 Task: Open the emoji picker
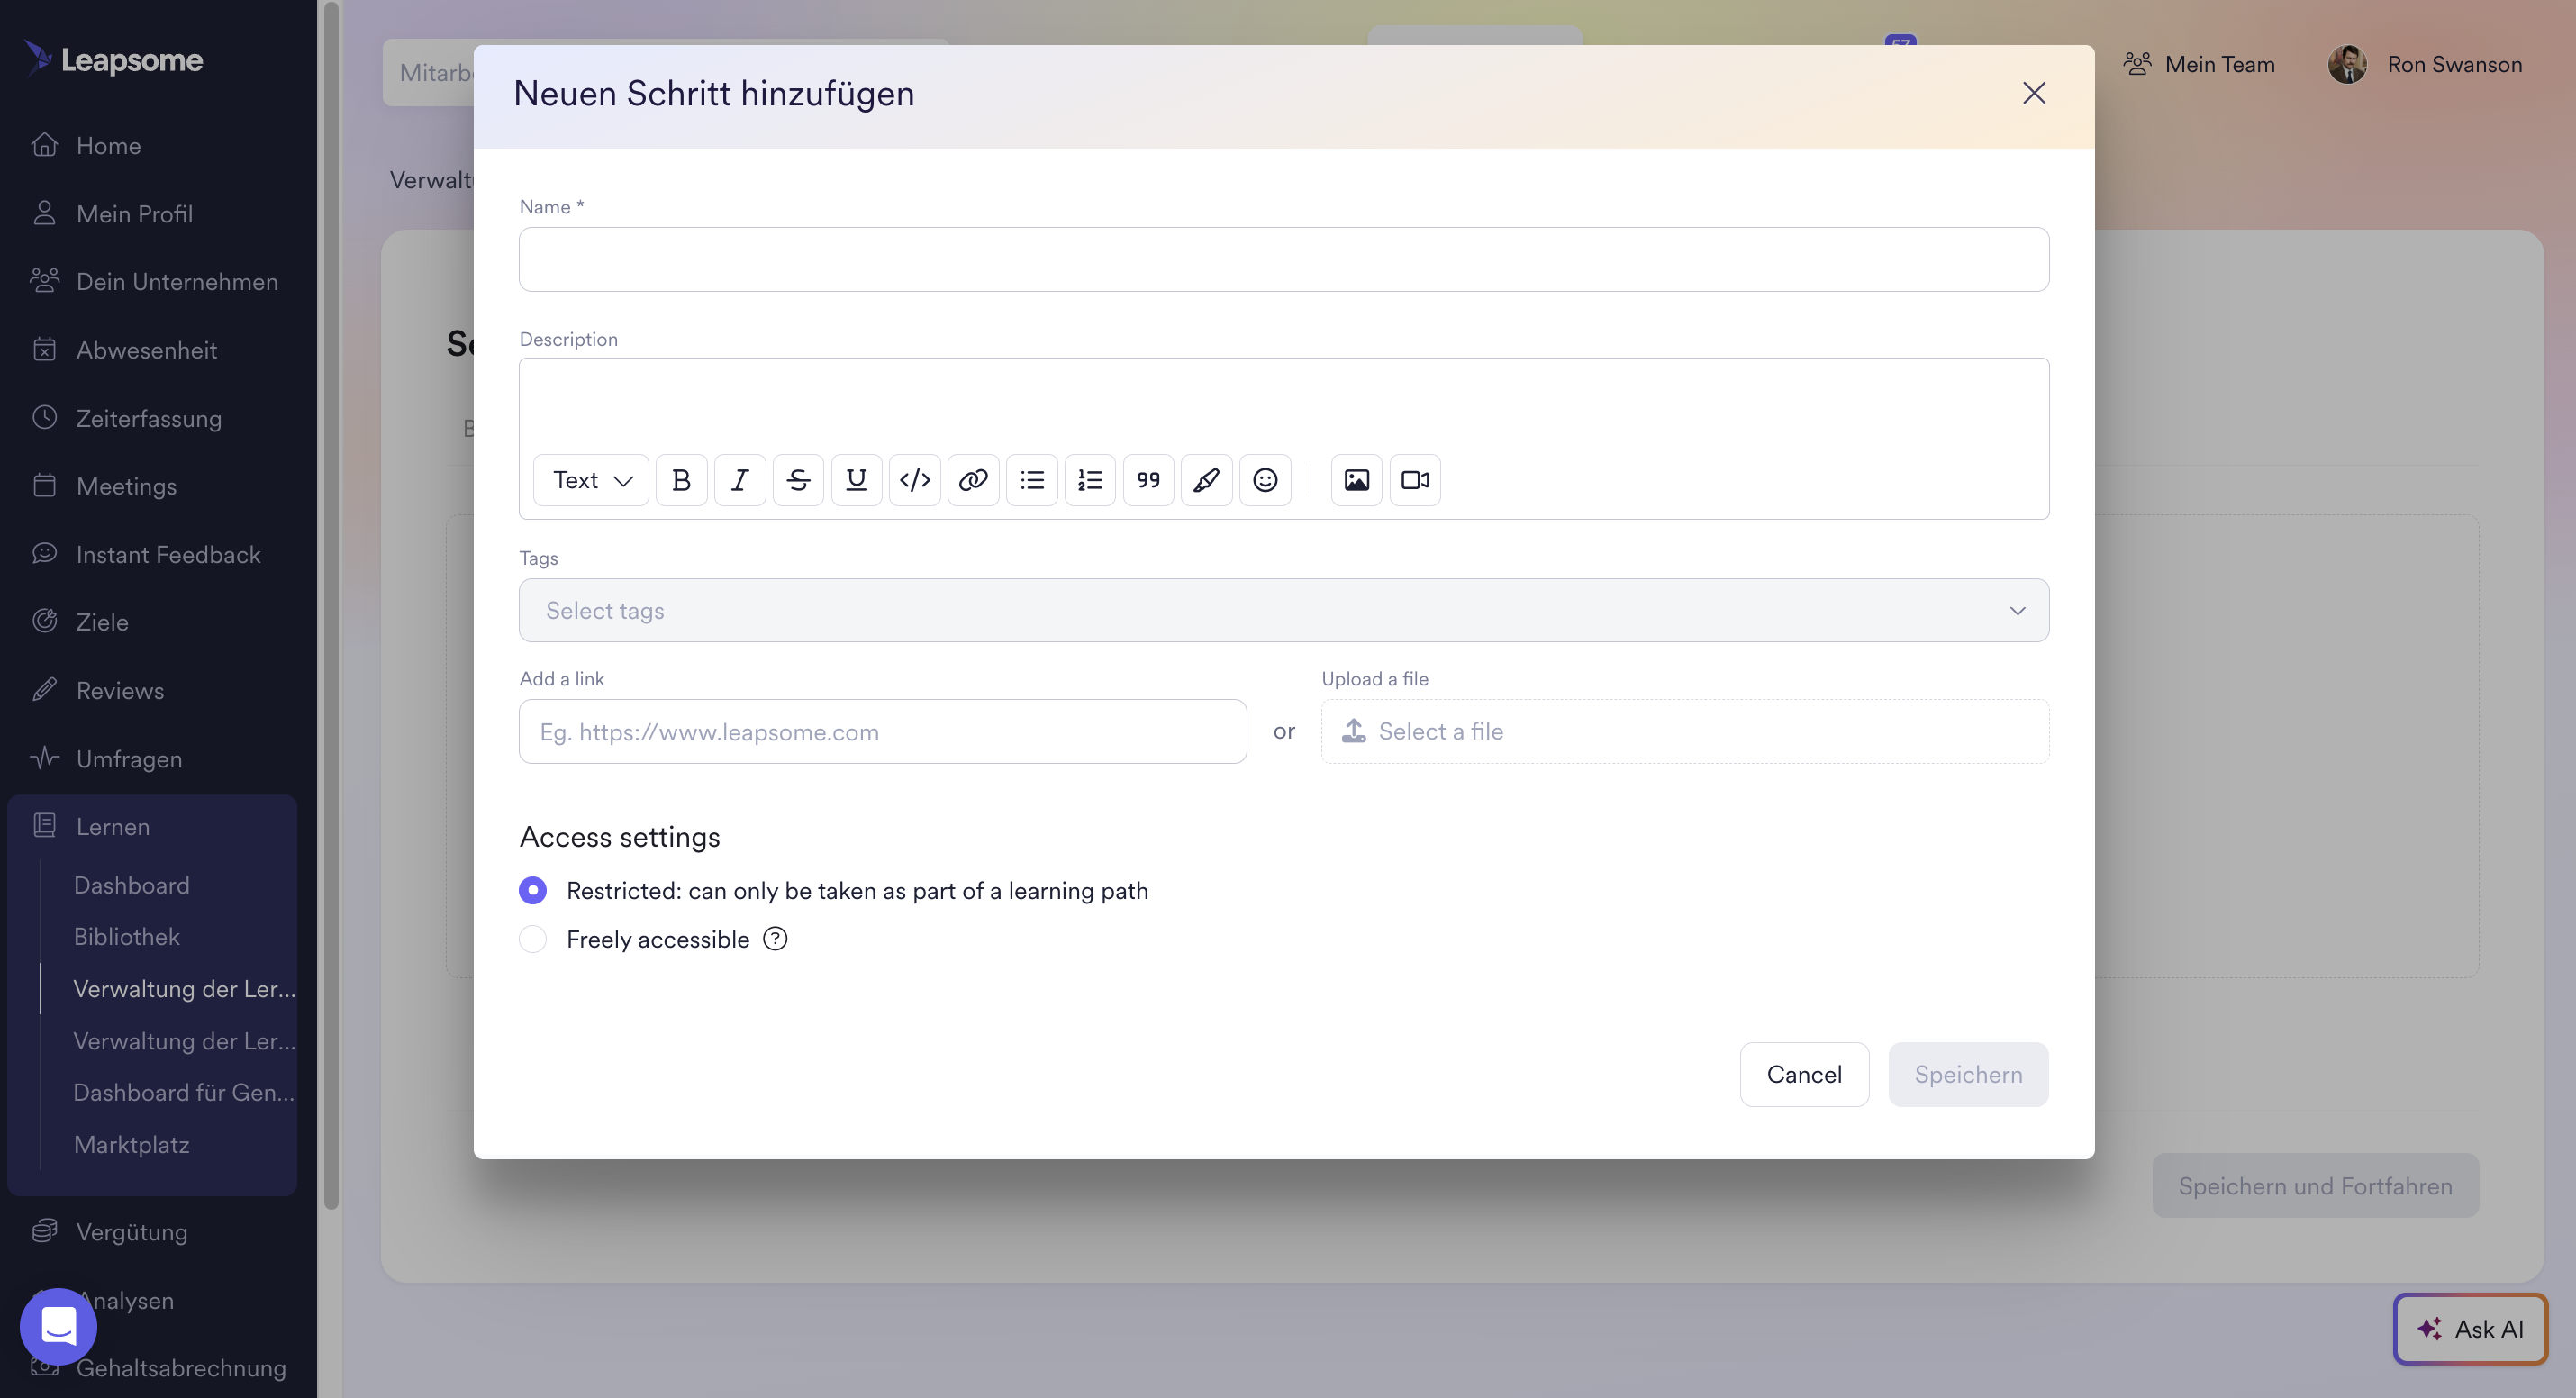1265,480
